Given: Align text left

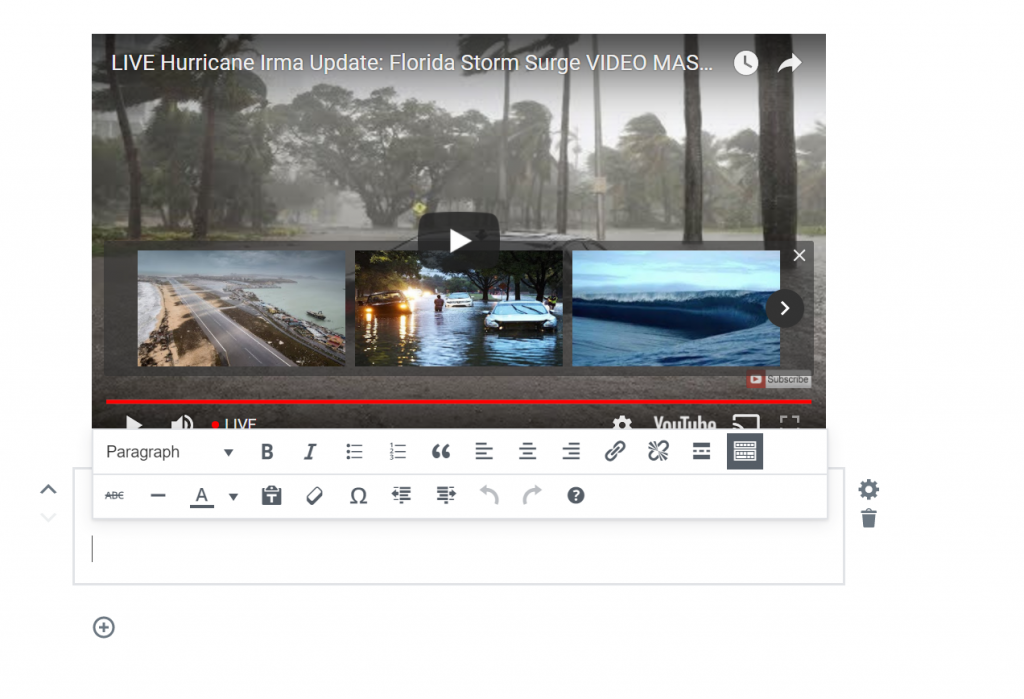Looking at the screenshot, I should (x=484, y=451).
